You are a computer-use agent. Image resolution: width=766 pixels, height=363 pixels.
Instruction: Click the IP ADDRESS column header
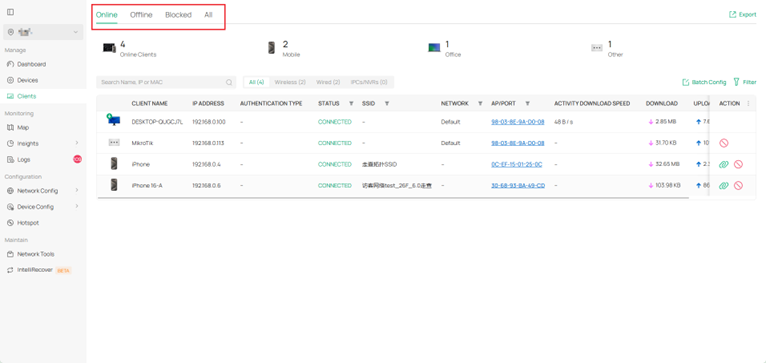(x=208, y=104)
